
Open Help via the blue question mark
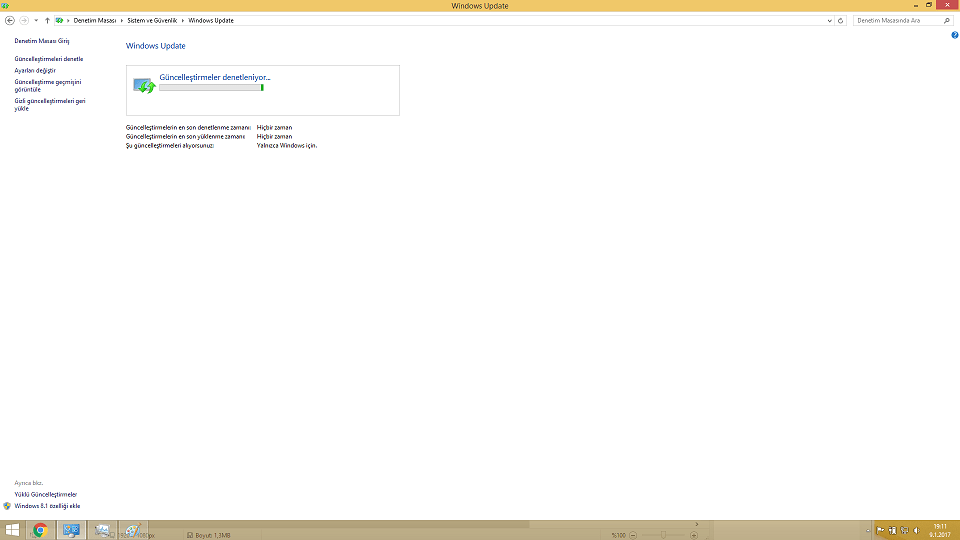[x=954, y=36]
